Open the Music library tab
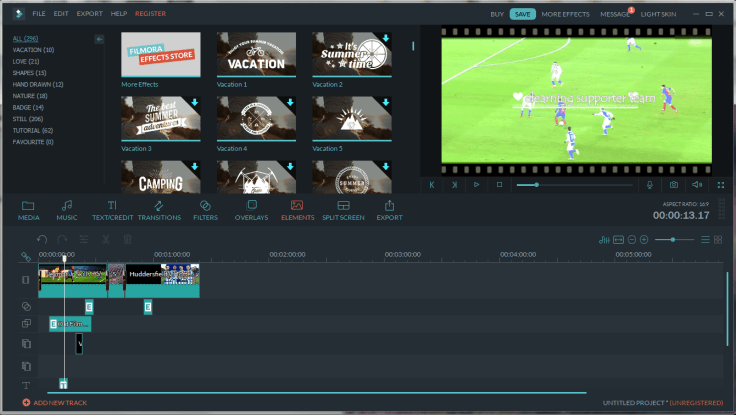This screenshot has height=415, width=736. pos(67,210)
